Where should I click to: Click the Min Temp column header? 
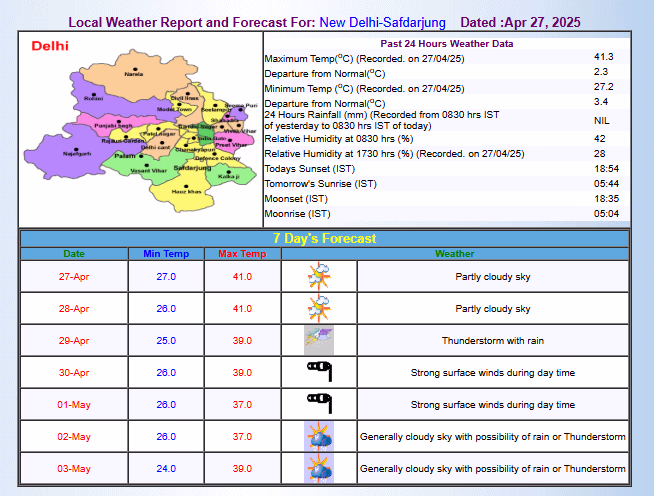tap(166, 254)
